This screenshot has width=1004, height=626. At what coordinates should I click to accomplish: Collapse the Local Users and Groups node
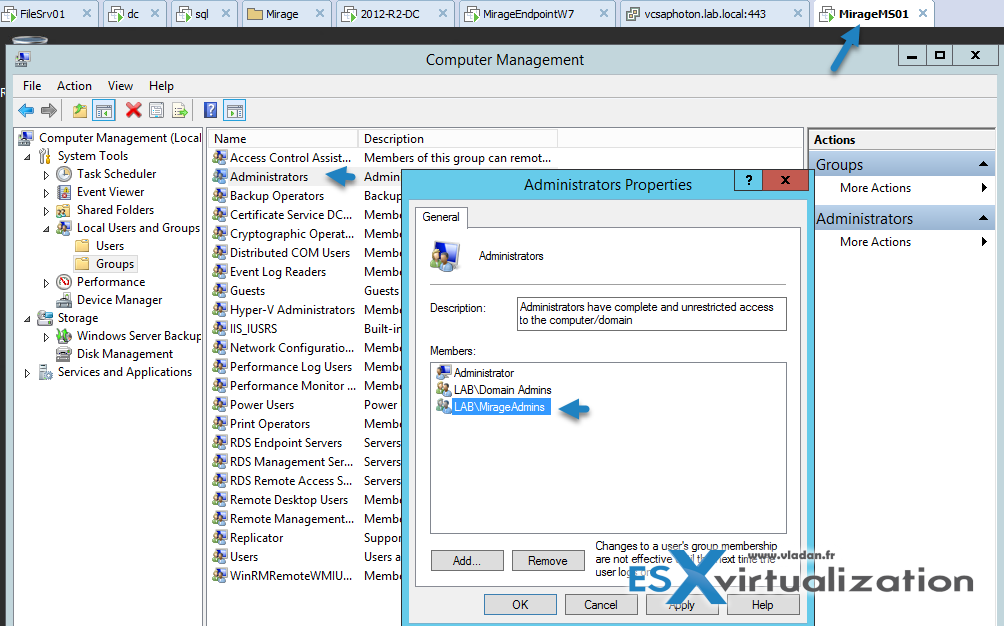point(46,229)
